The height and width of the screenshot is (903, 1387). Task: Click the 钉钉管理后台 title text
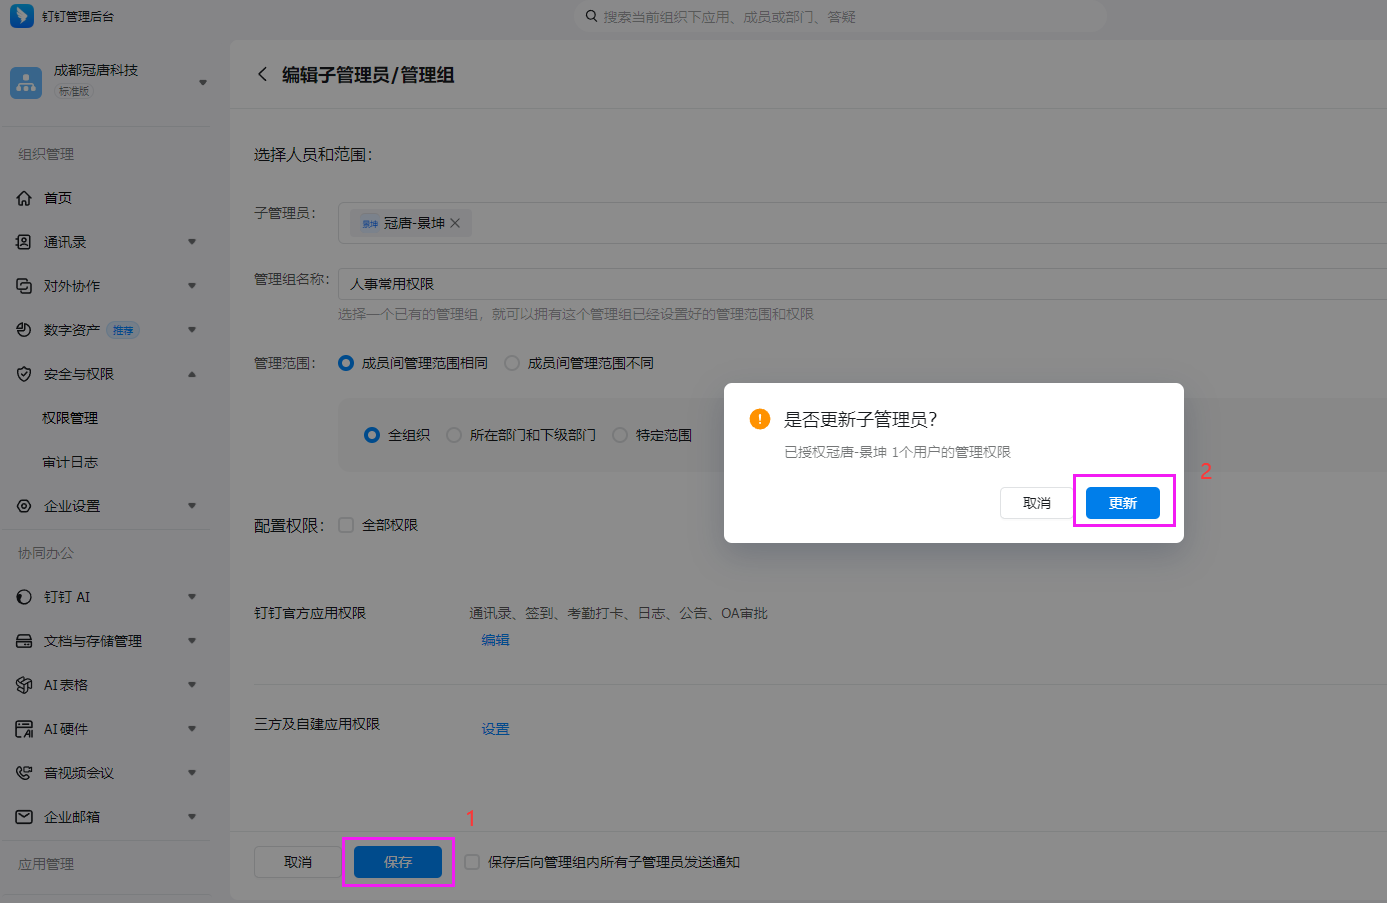(78, 16)
